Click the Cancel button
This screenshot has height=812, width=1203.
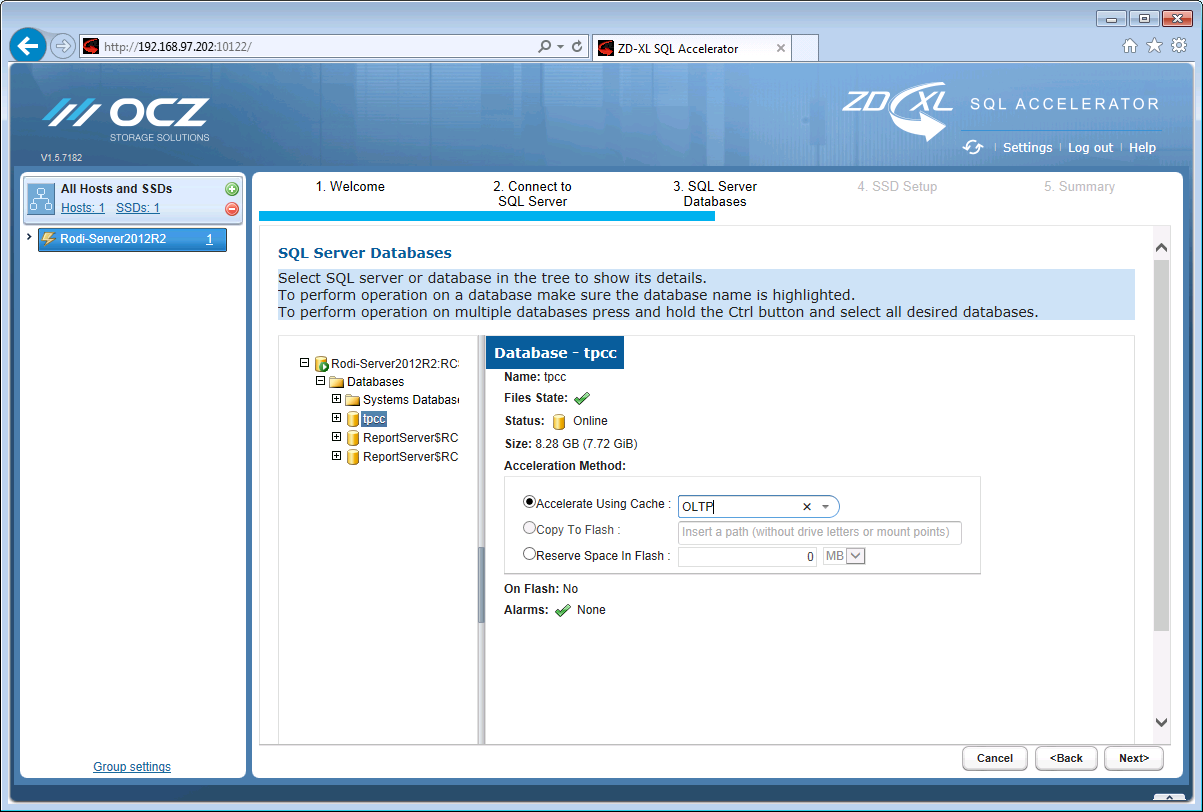(x=995, y=758)
